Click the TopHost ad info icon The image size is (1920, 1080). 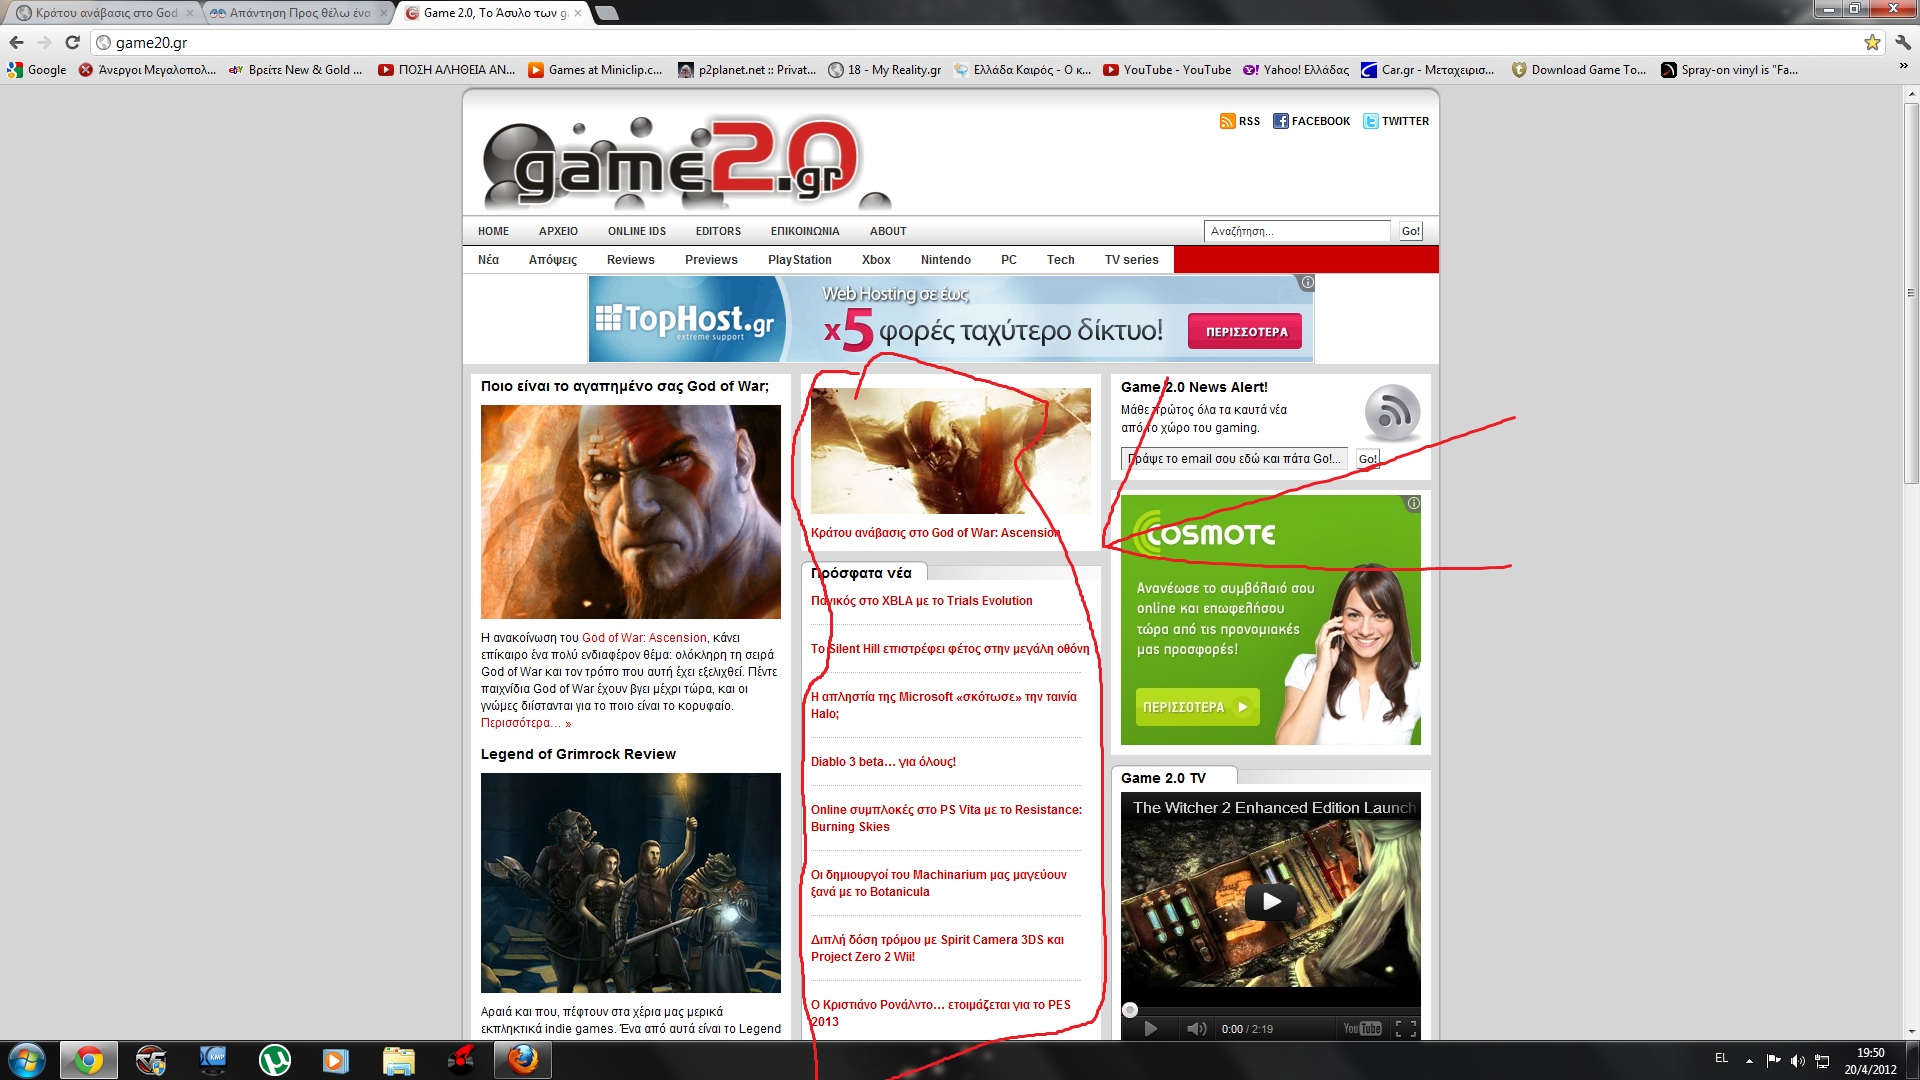point(1307,283)
